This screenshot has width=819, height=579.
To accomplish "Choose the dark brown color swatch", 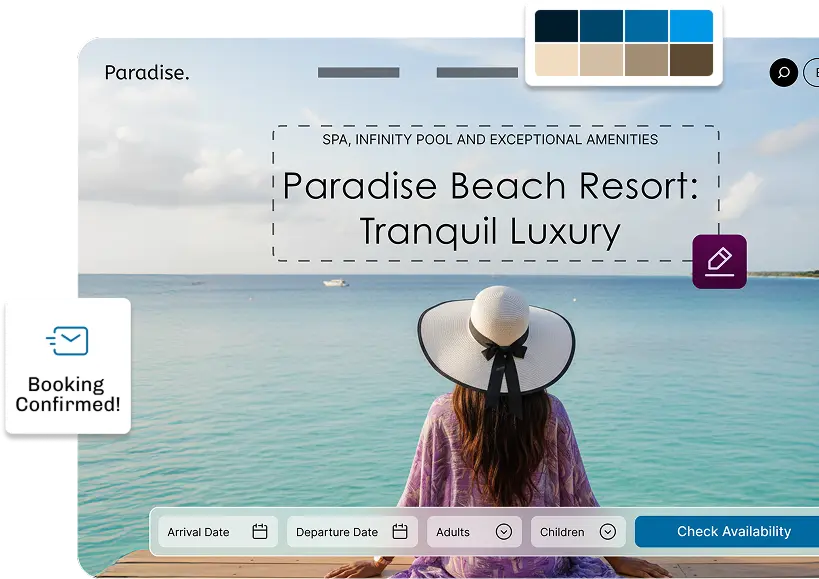I will [691, 60].
